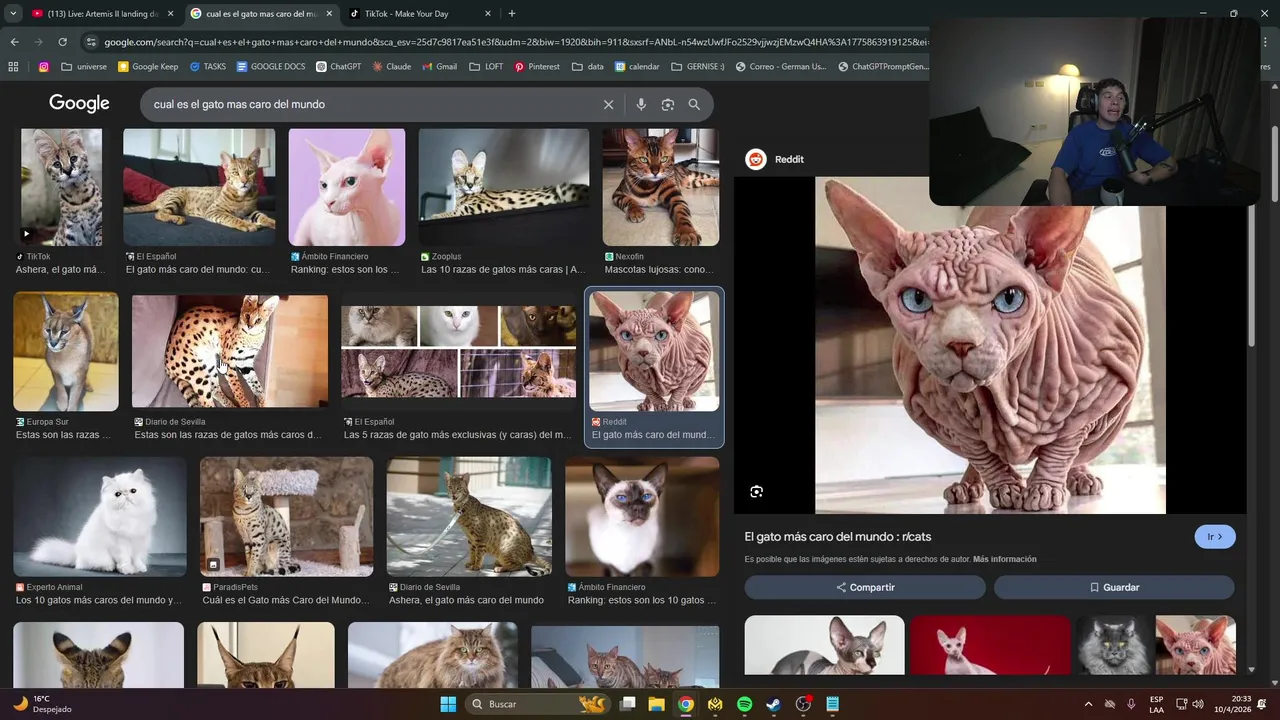This screenshot has height=720, width=1280.
Task: Open Windows Start menu
Action: point(448,704)
